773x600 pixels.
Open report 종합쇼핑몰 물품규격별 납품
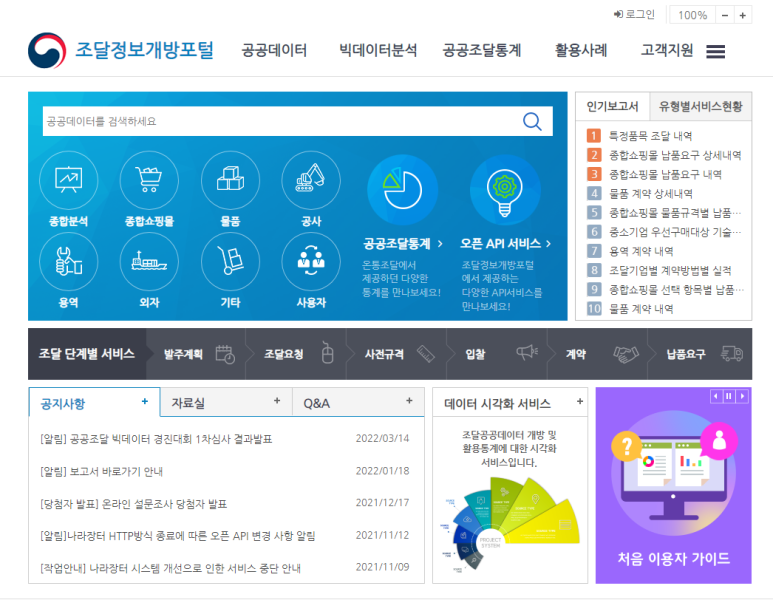(675, 213)
